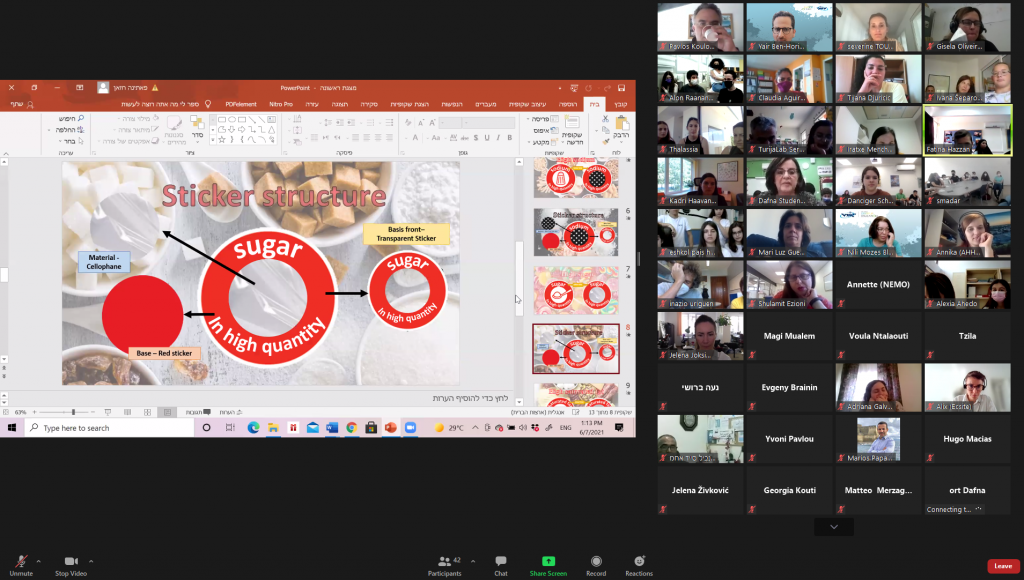
Task: Switch to Reading View icon
Action: pyautogui.click(x=127, y=412)
